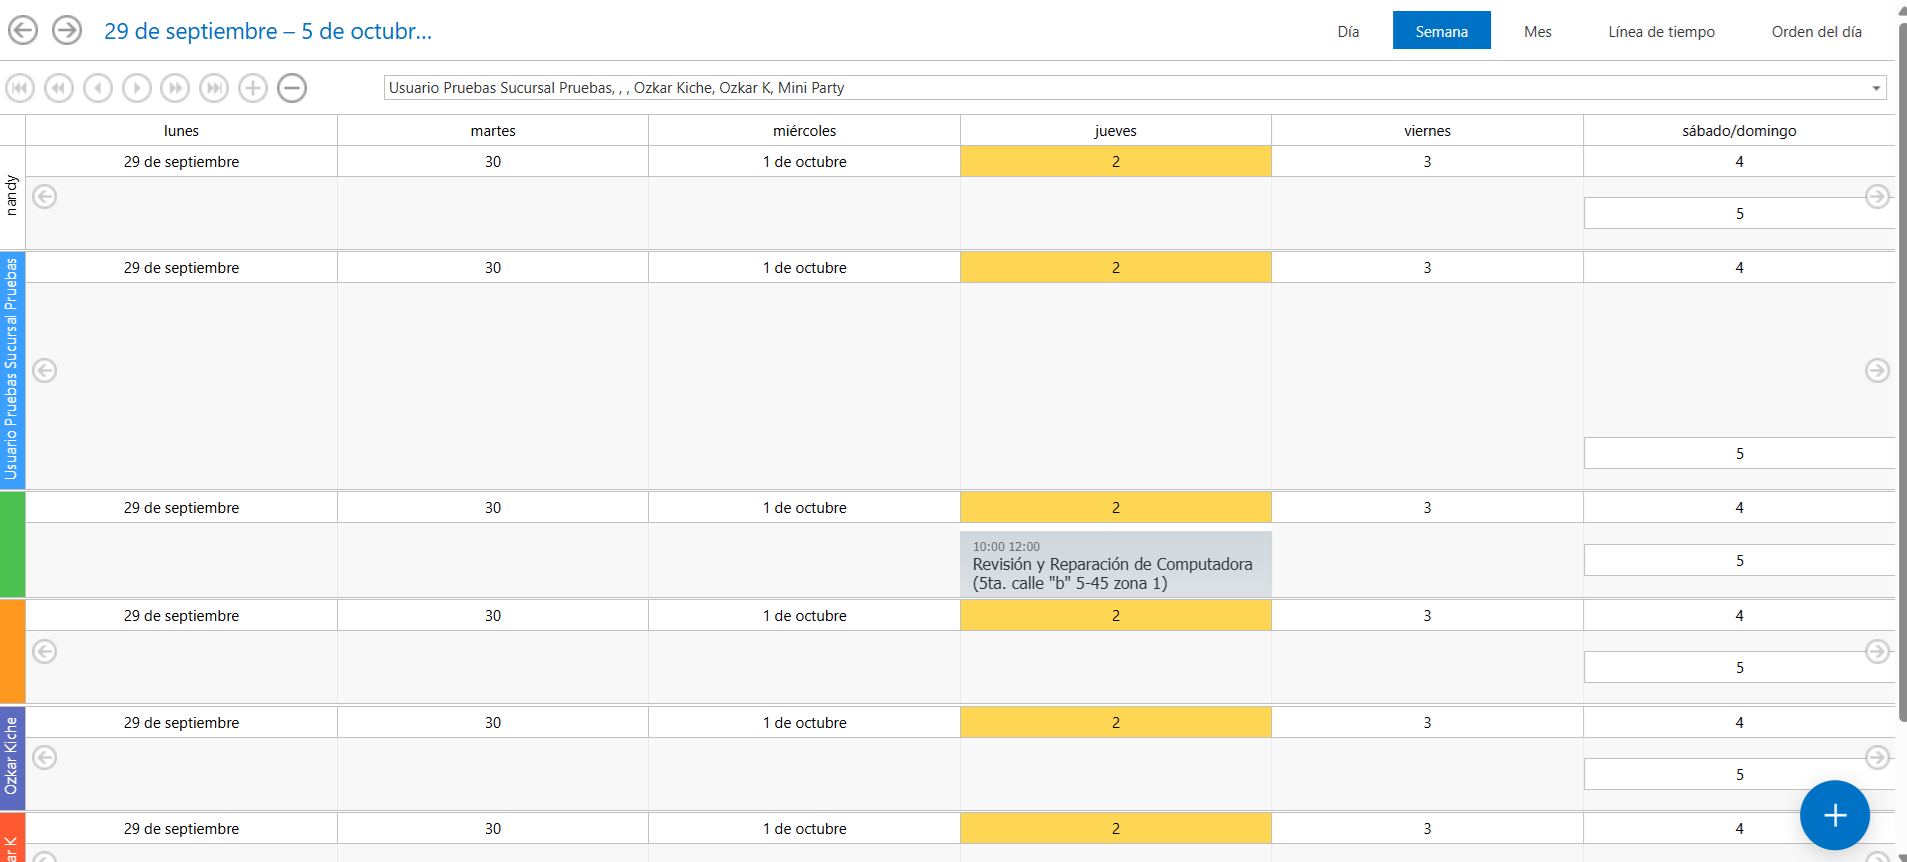The height and width of the screenshot is (862, 1907).
Task: Open the Línea de tiempo view
Action: coord(1661,31)
